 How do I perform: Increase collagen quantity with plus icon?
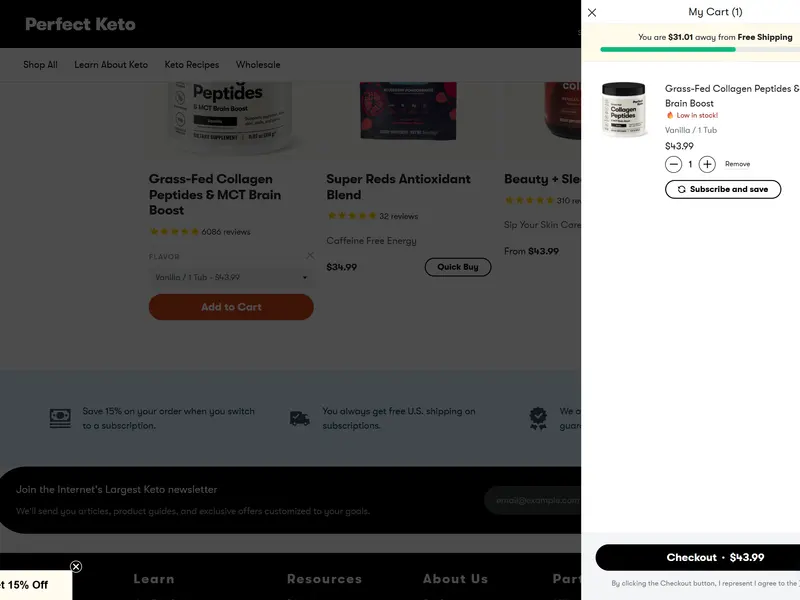tap(707, 164)
